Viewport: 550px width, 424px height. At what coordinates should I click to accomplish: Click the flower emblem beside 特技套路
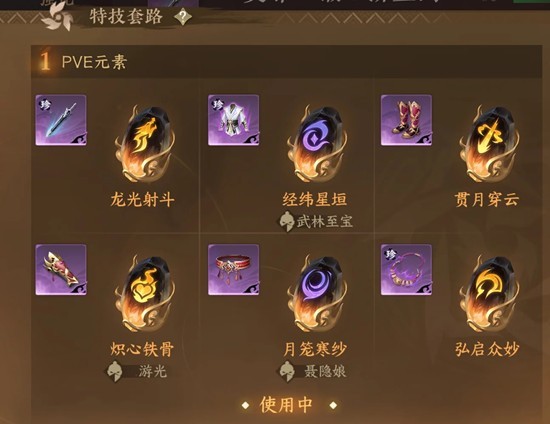point(57,18)
